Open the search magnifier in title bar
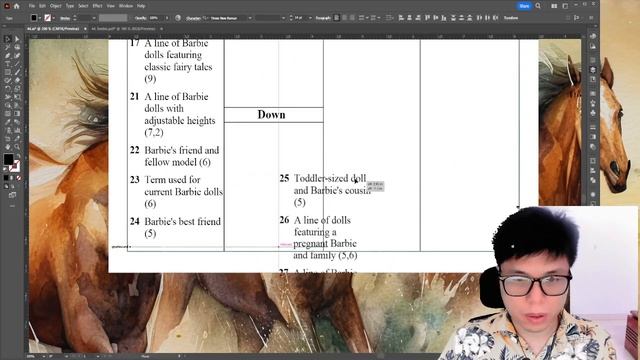 click(x=538, y=6)
